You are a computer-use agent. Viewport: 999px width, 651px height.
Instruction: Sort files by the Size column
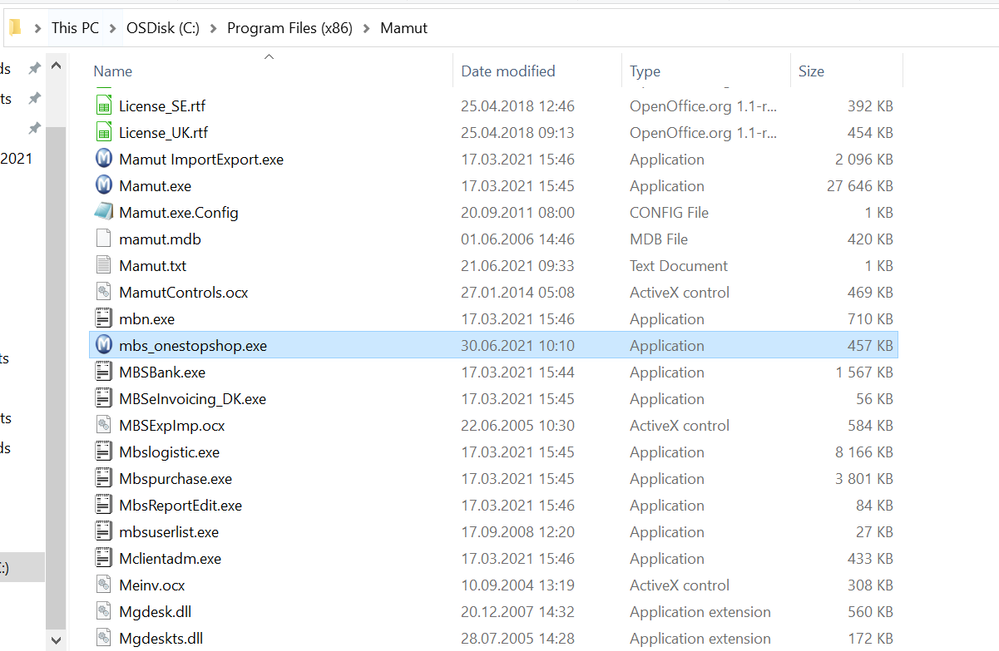[811, 71]
